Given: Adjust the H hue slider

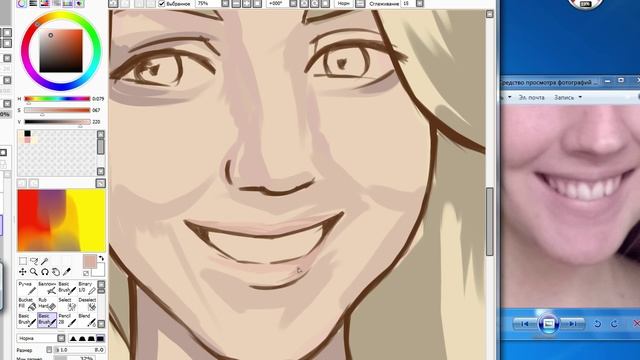Looking at the screenshot, I should click(57, 99).
